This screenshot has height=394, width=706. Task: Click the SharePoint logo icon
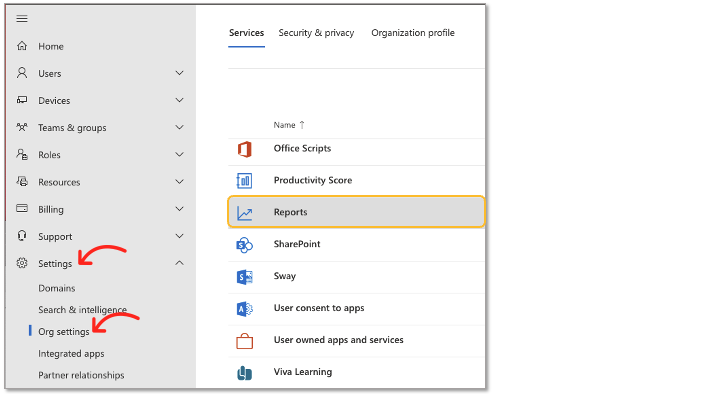click(x=244, y=245)
